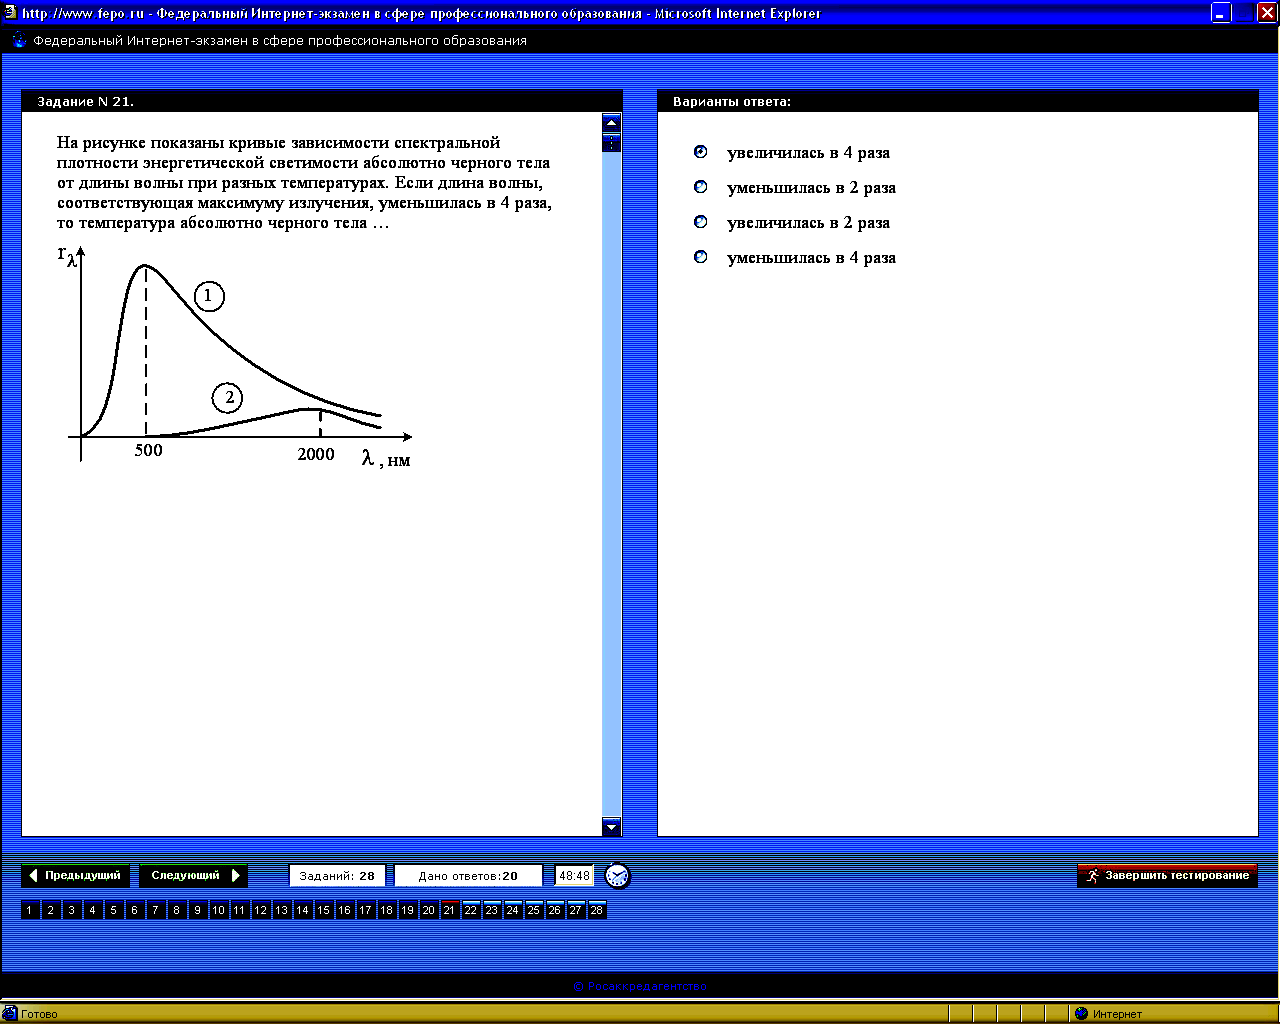This screenshot has width=1280, height=1024.
Task: Click the scroll down arrow of question panel
Action: pyautogui.click(x=612, y=826)
